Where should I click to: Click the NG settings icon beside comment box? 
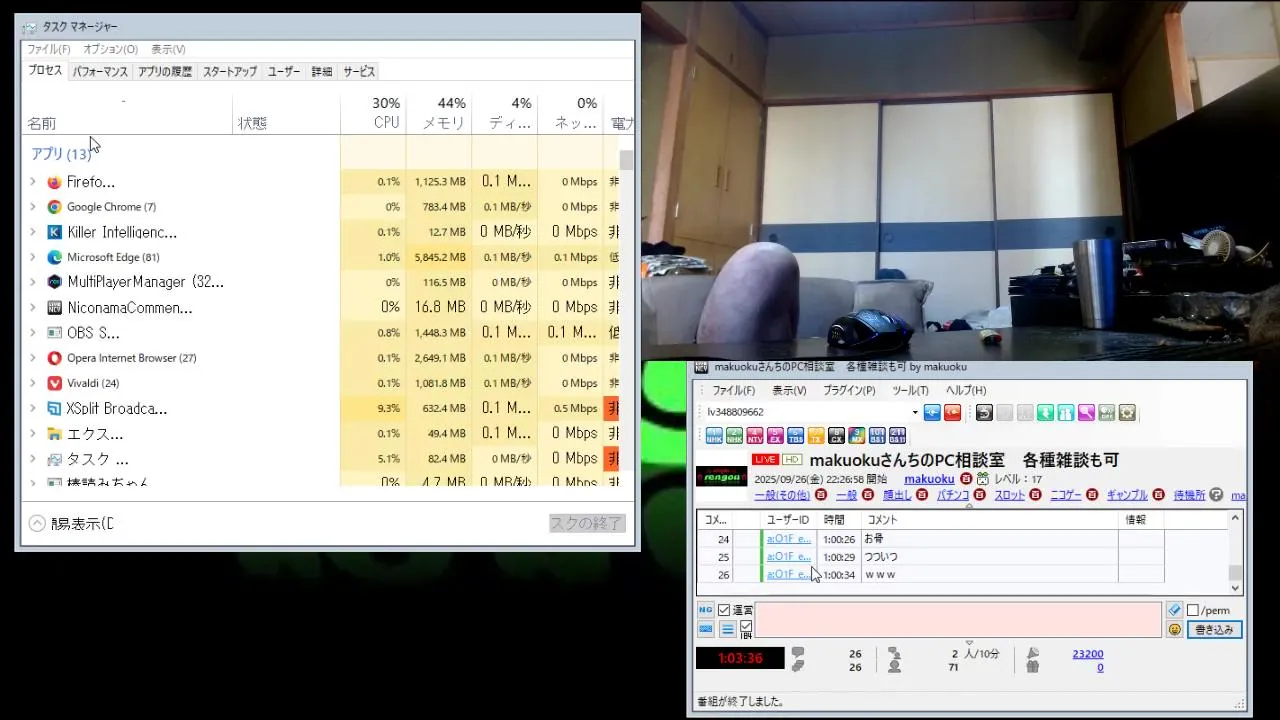(706, 610)
